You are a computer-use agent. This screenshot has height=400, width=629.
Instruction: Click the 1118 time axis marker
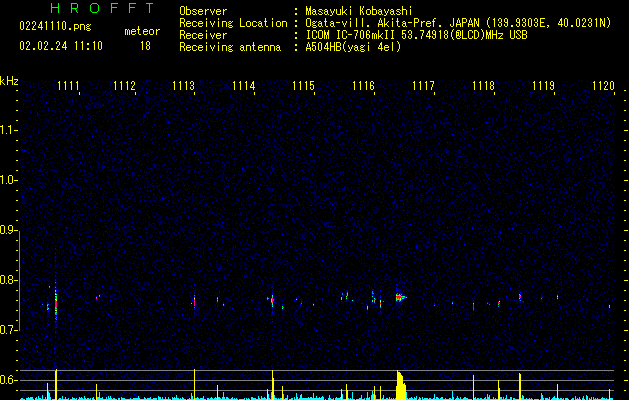tap(483, 86)
